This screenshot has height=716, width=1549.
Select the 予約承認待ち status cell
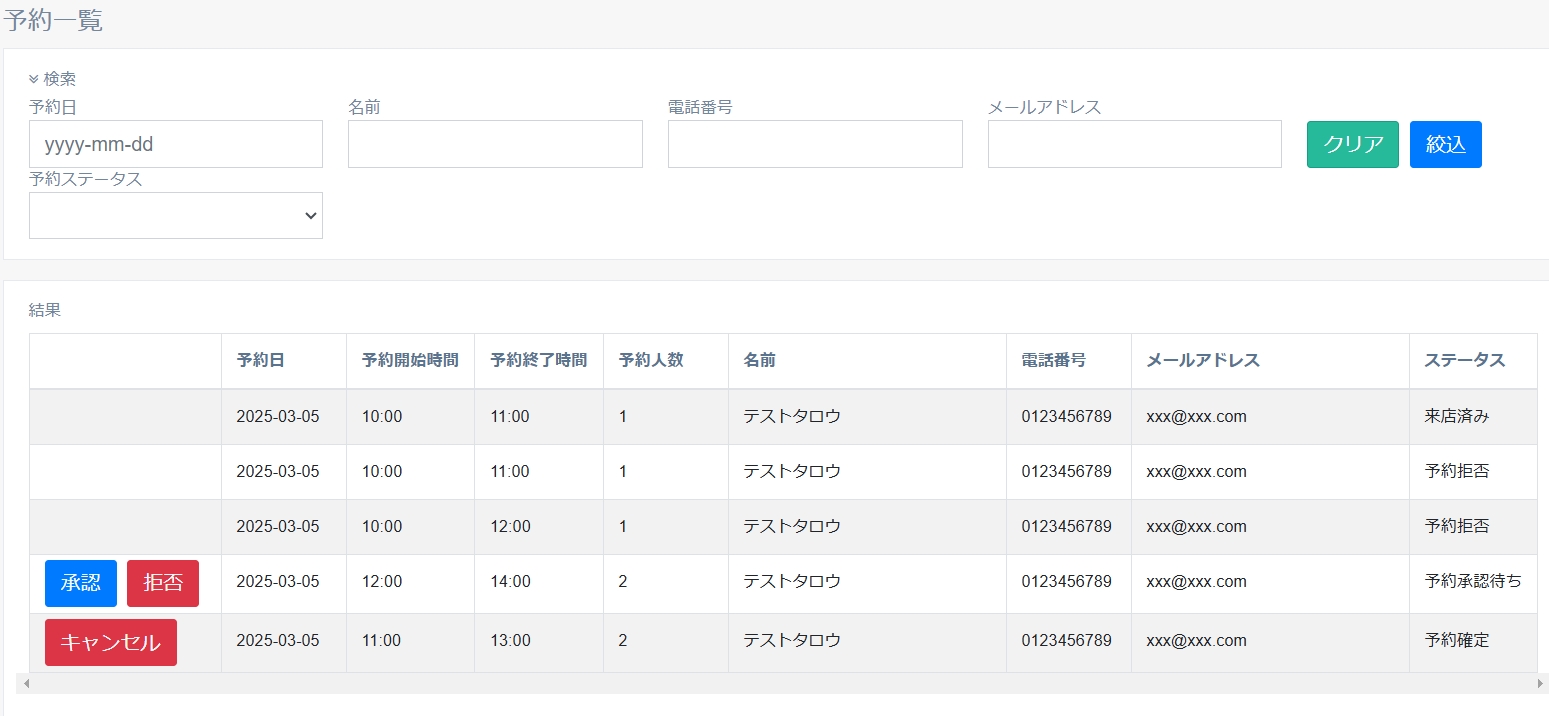[1472, 582]
